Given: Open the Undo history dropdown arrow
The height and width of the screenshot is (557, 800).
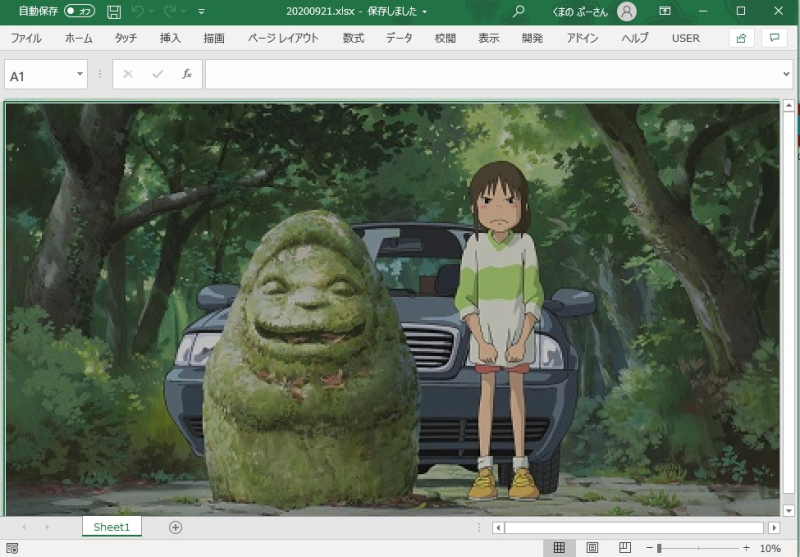Looking at the screenshot, I should (152, 11).
